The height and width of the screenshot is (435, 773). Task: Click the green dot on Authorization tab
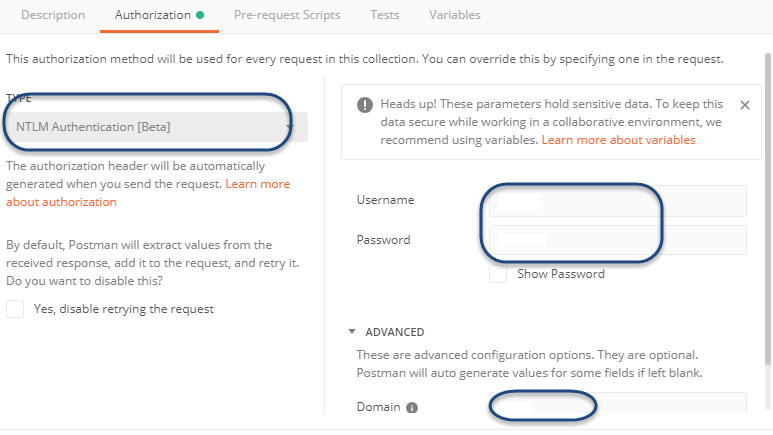[200, 15]
